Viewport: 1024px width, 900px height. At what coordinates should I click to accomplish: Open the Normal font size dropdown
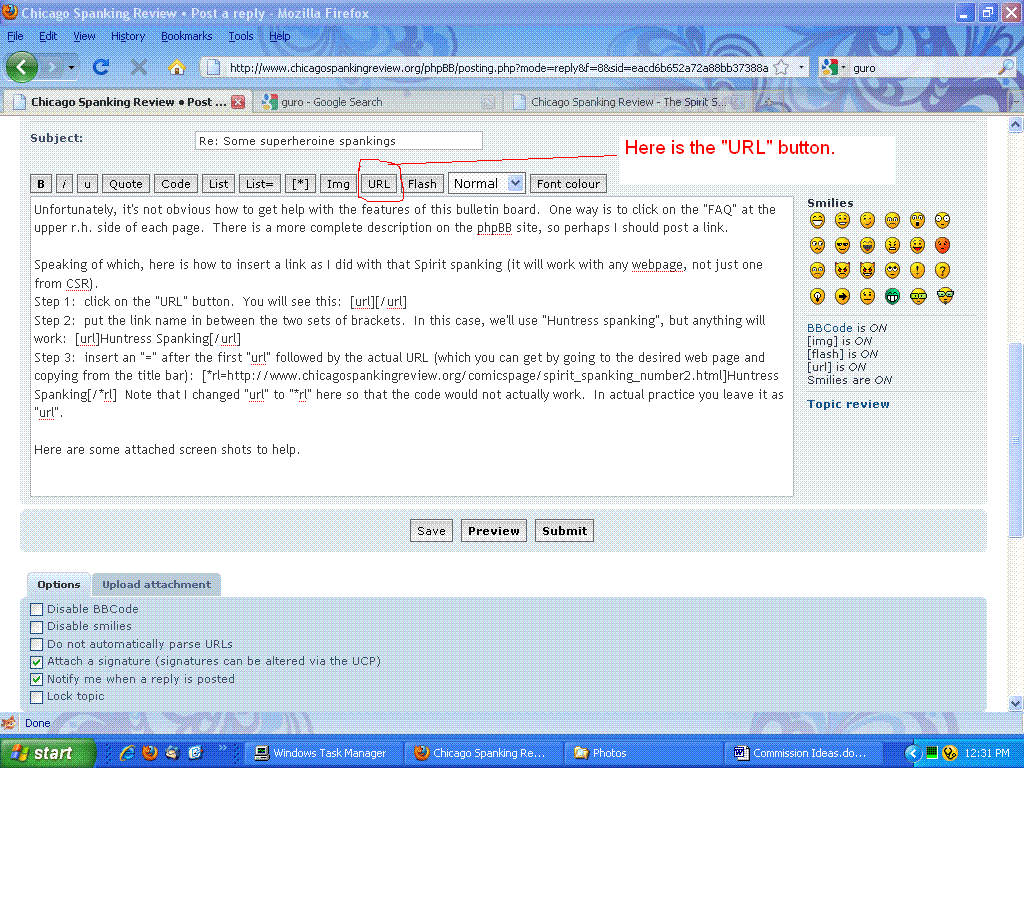click(x=487, y=184)
